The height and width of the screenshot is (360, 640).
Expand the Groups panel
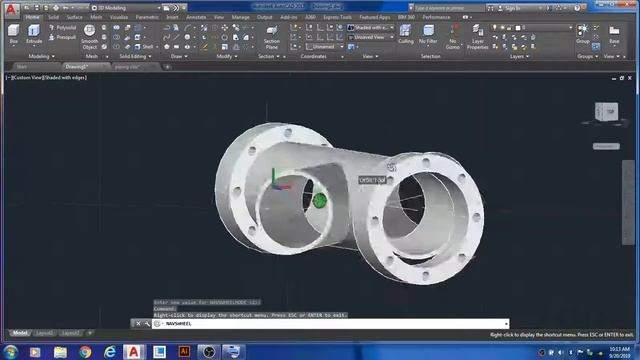tap(587, 56)
